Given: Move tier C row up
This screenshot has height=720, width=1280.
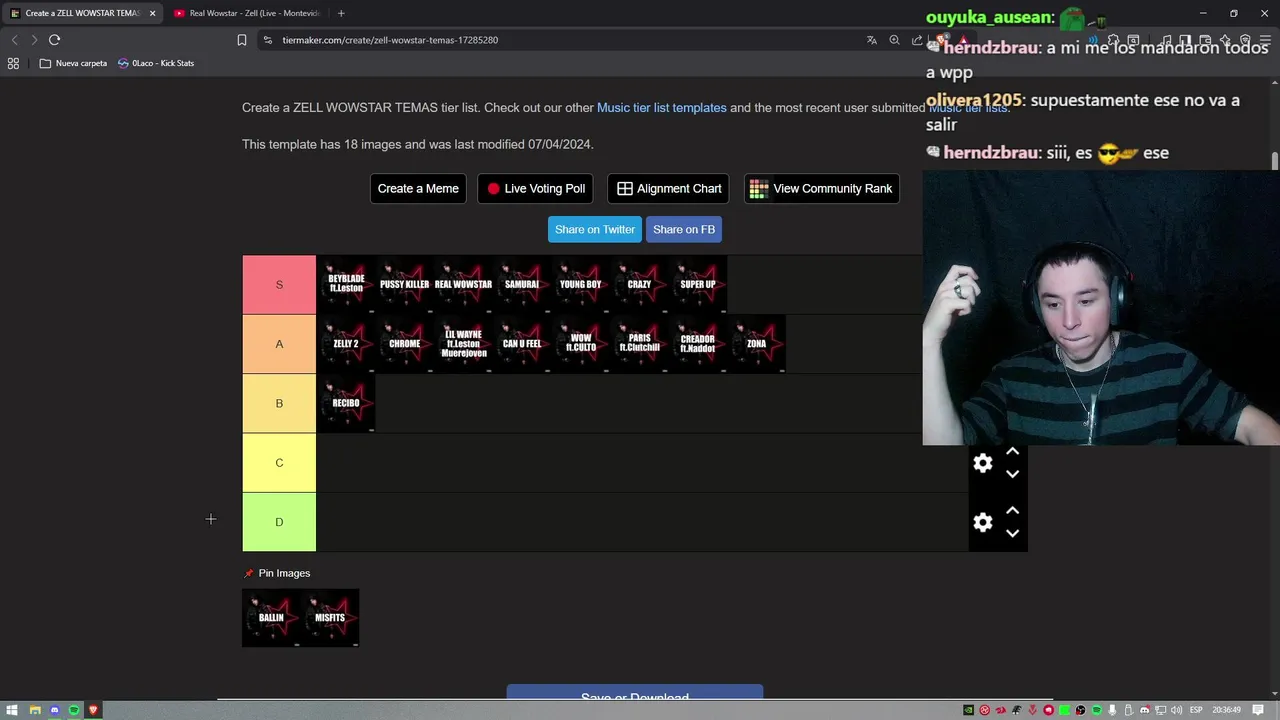Looking at the screenshot, I should (1012, 452).
